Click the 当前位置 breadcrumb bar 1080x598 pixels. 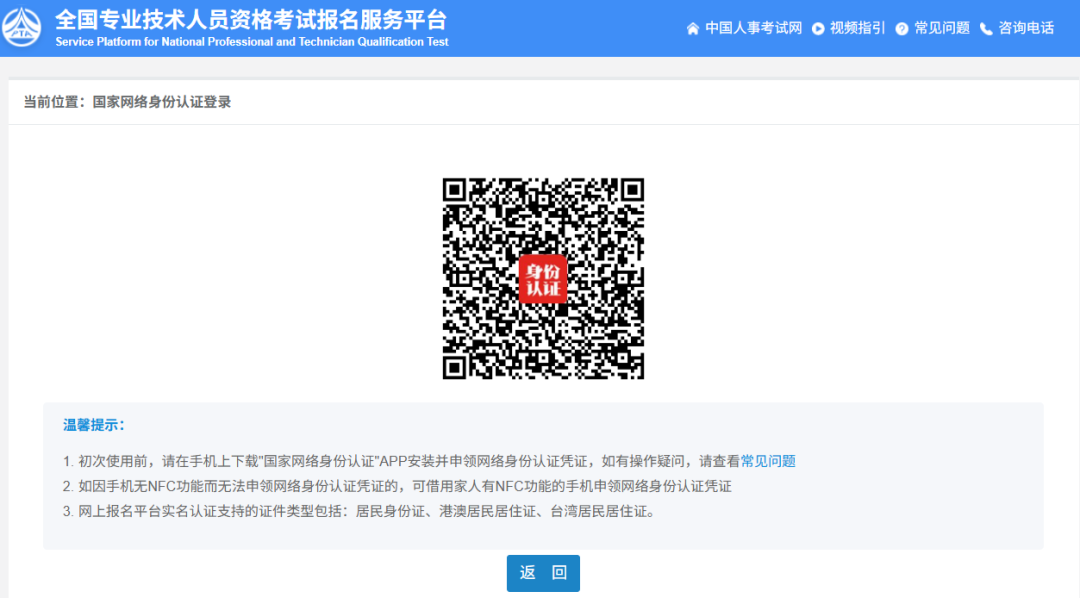(x=540, y=100)
